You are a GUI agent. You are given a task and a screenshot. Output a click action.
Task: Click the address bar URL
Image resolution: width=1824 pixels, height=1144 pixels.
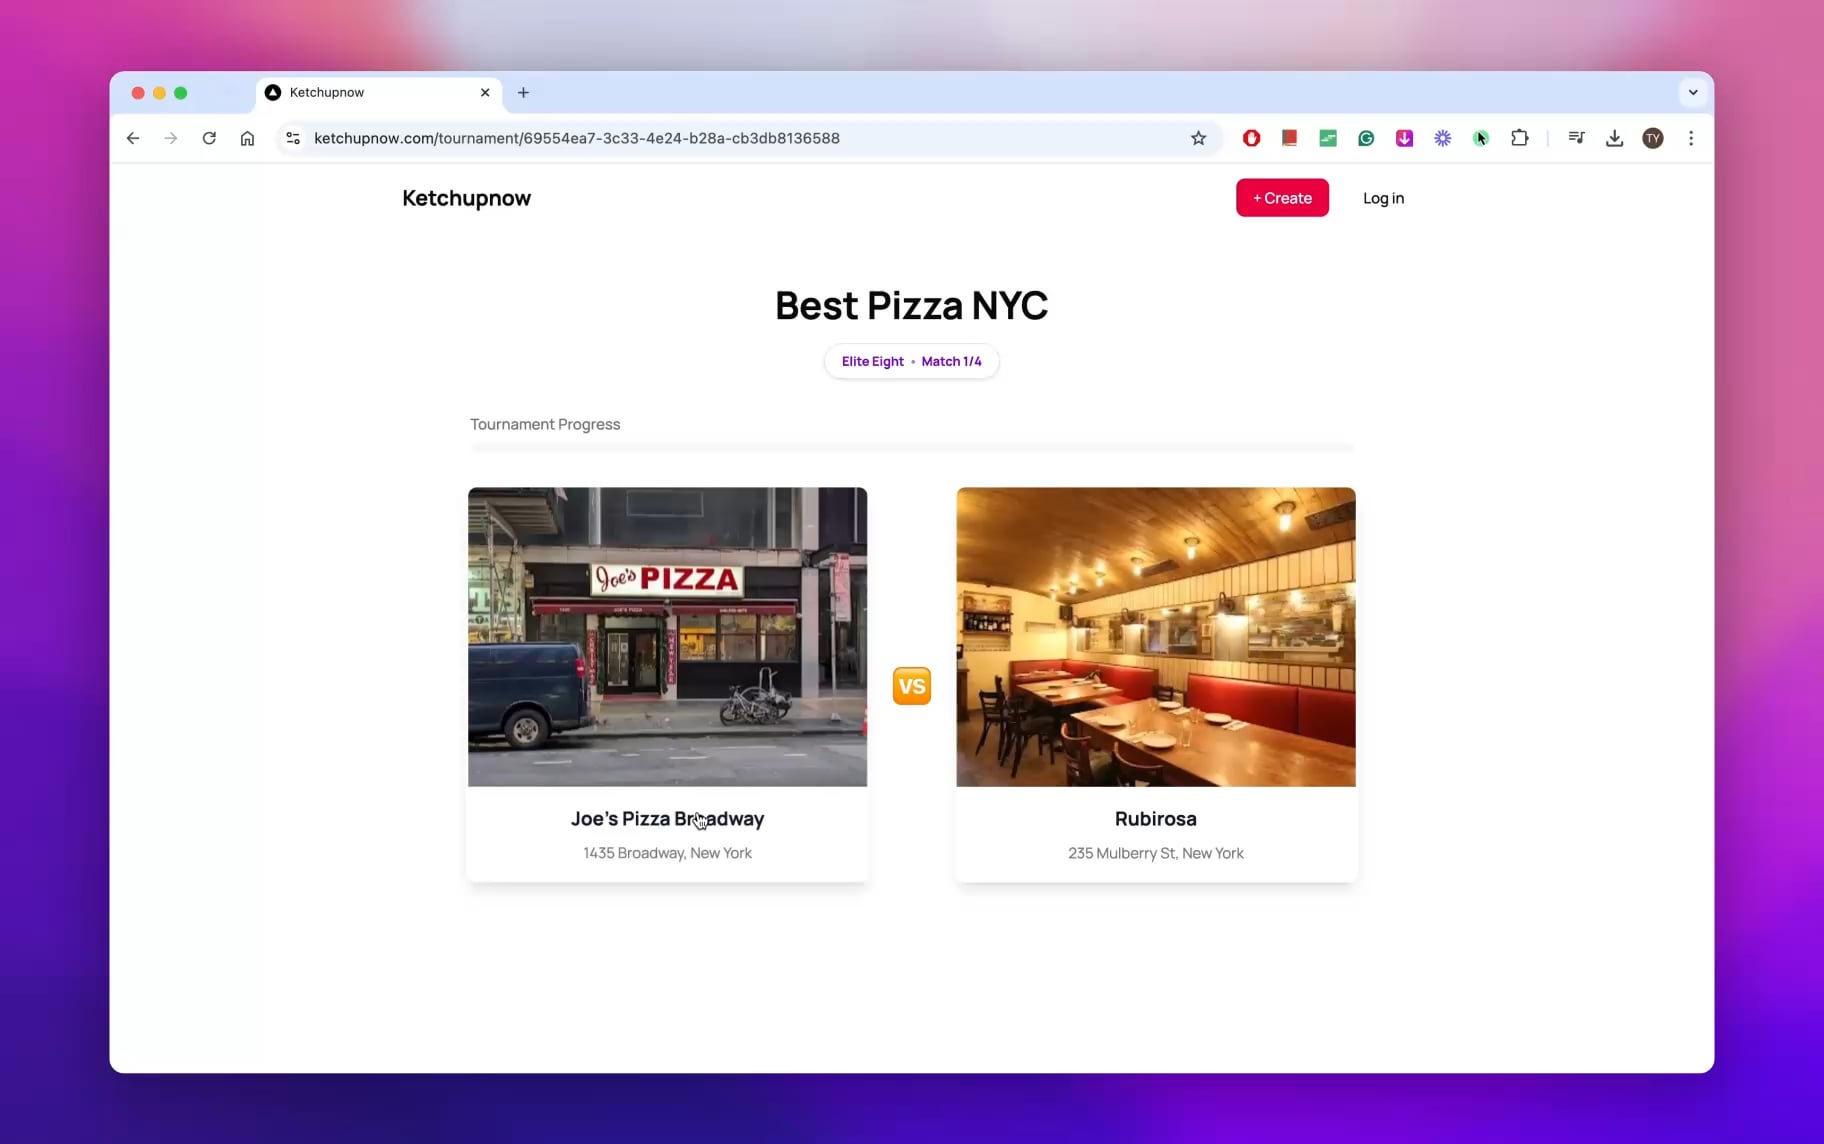pos(577,138)
